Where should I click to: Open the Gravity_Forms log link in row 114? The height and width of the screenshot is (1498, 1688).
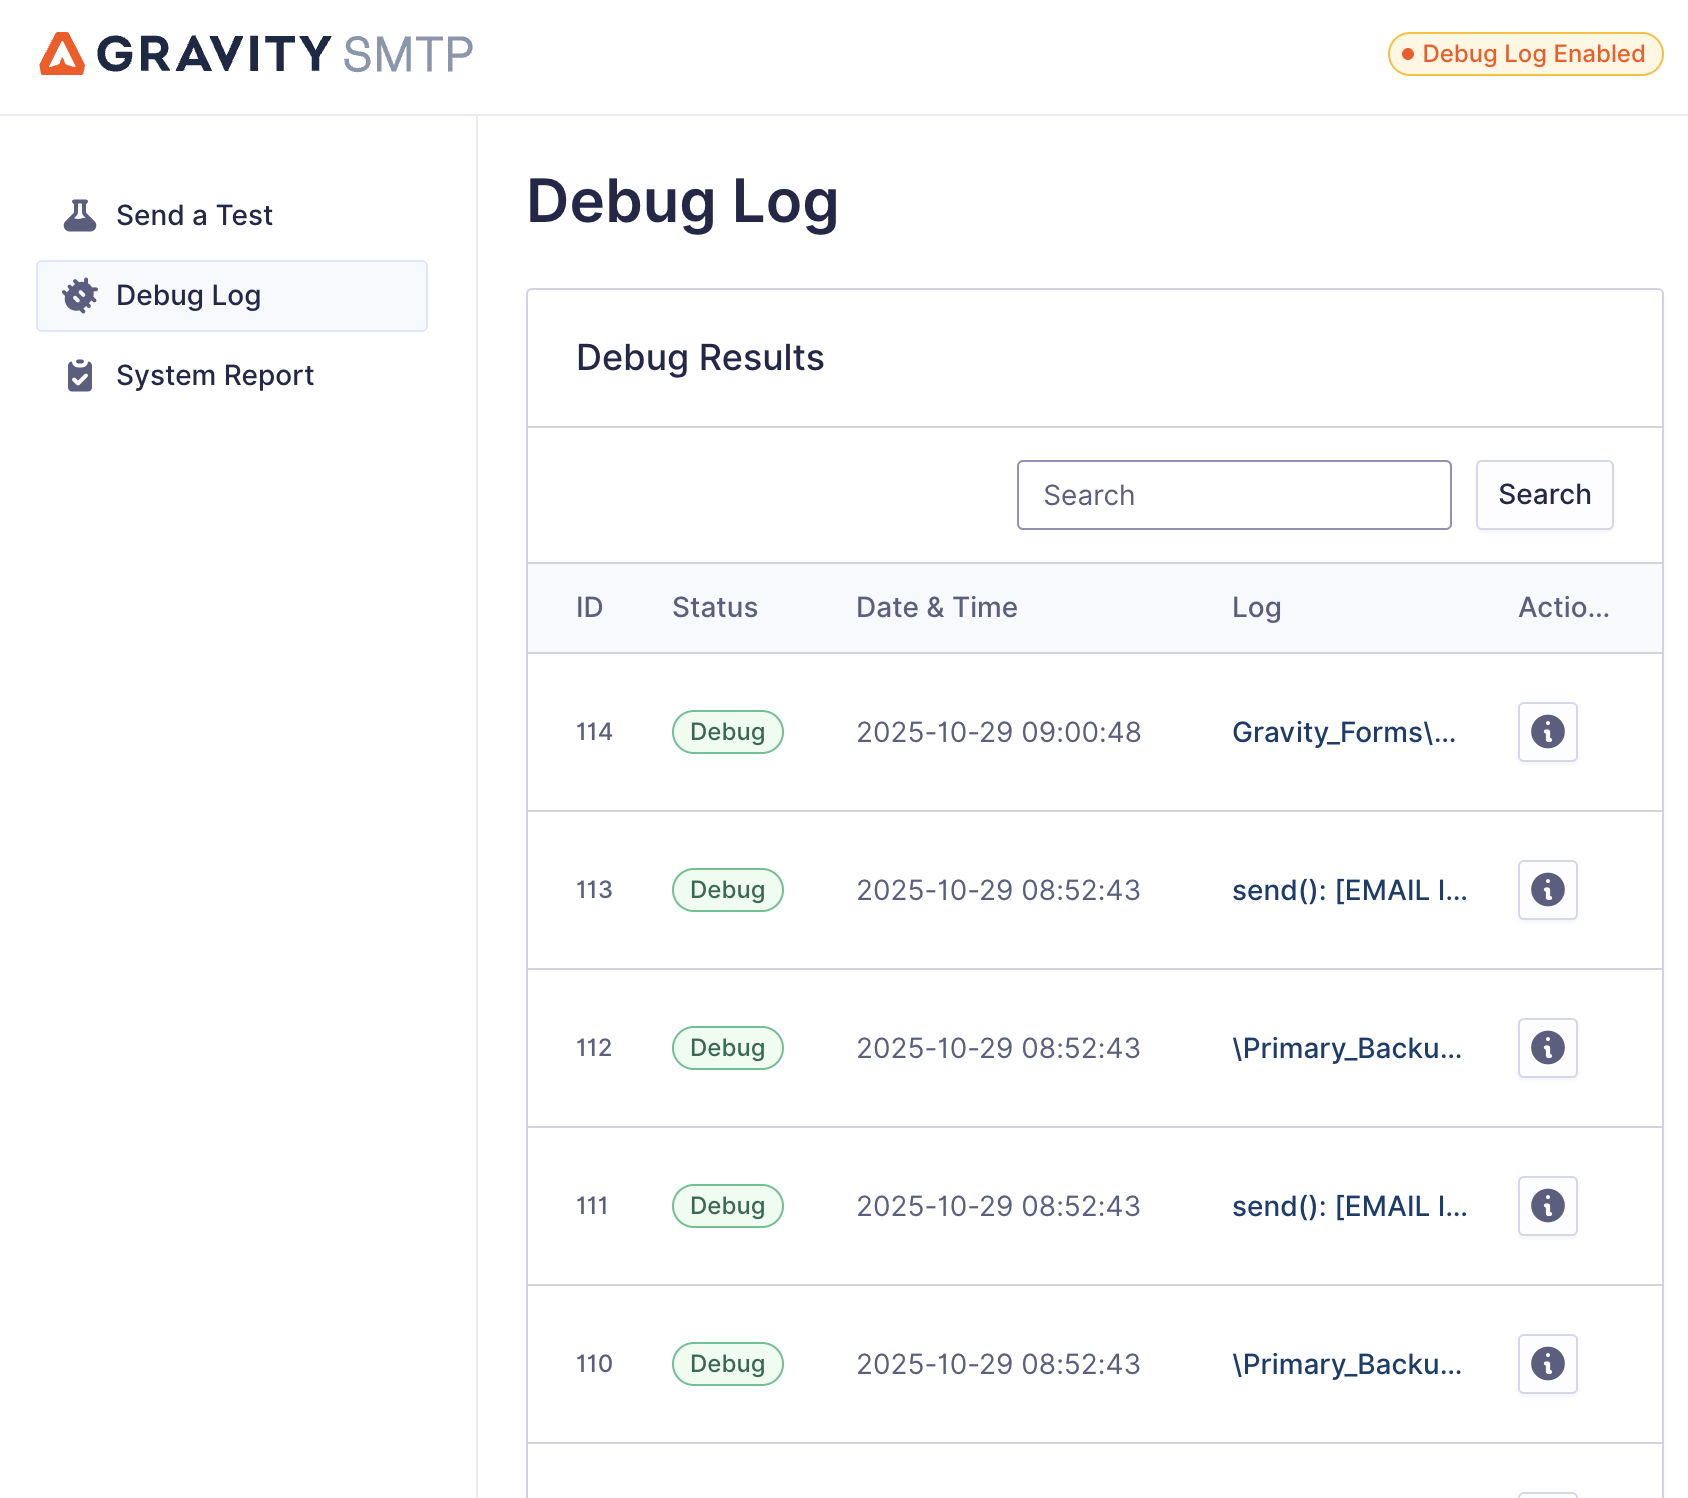(x=1343, y=732)
